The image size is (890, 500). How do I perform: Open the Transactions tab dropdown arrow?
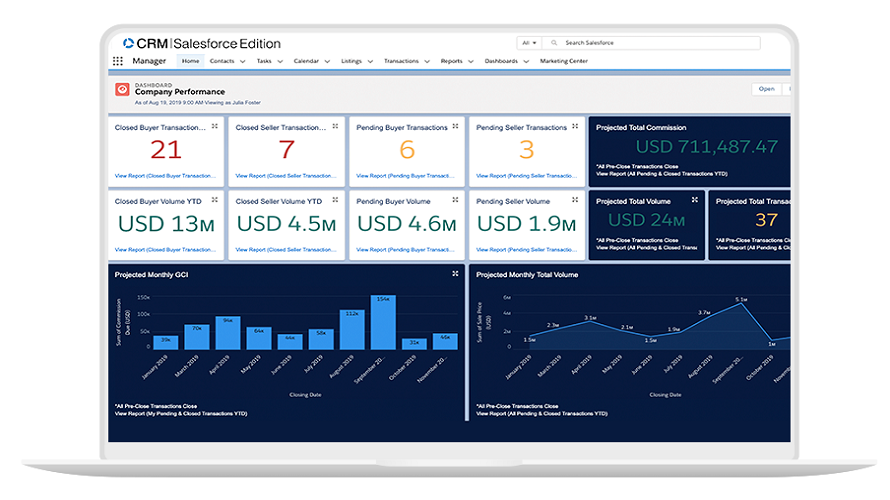tap(427, 61)
